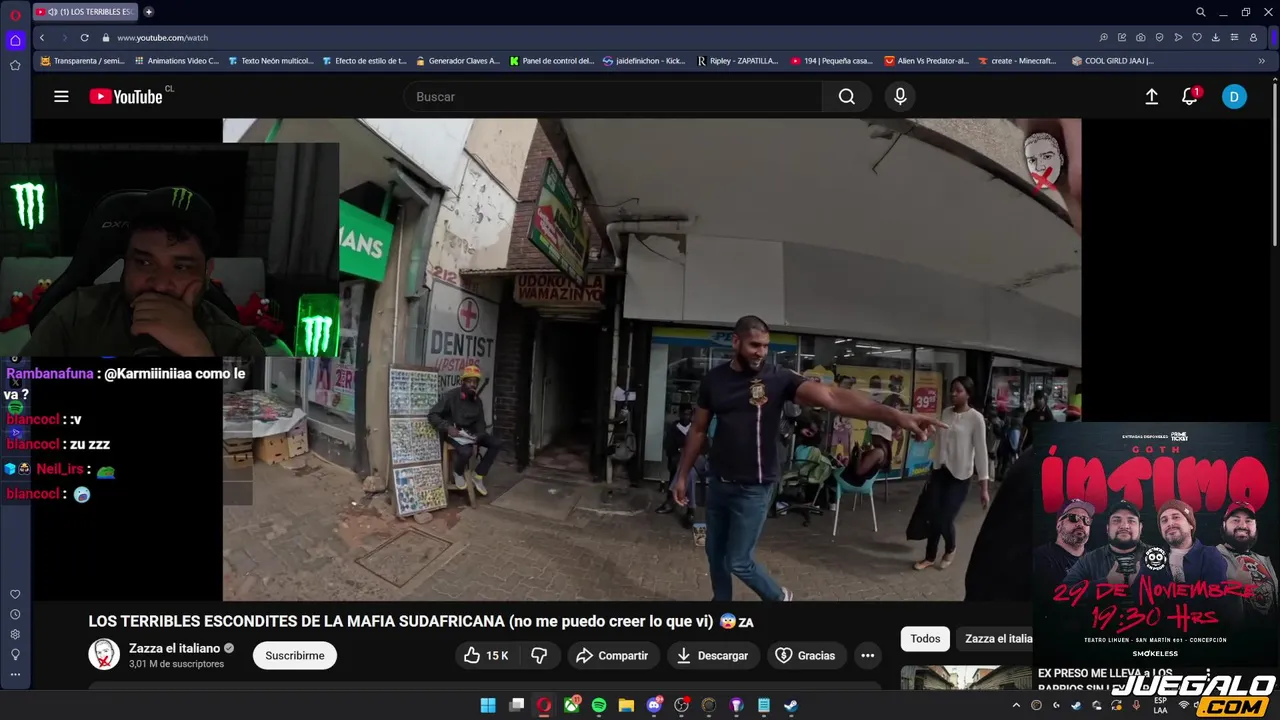Click the URL www.youtube.com/watch address bar

(163, 37)
